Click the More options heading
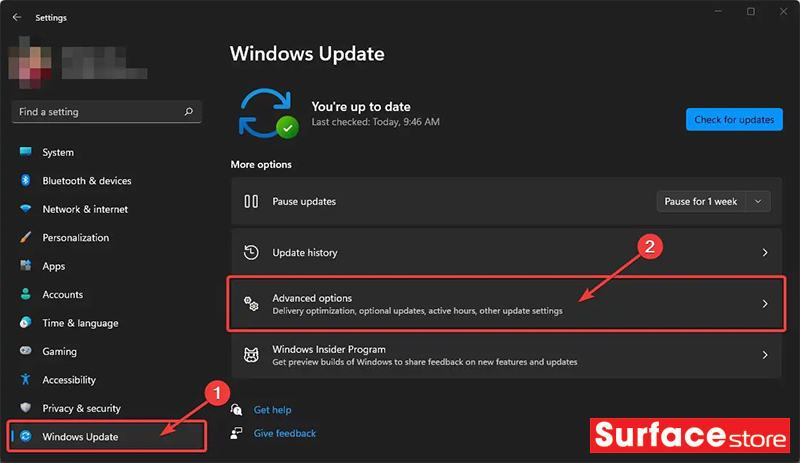 261,164
